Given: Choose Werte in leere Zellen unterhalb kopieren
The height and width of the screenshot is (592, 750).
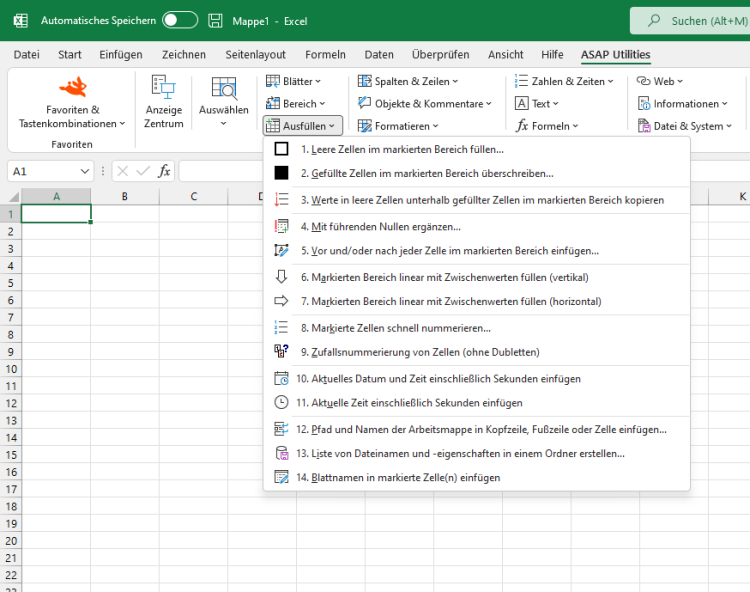Looking at the screenshot, I should tap(476, 200).
